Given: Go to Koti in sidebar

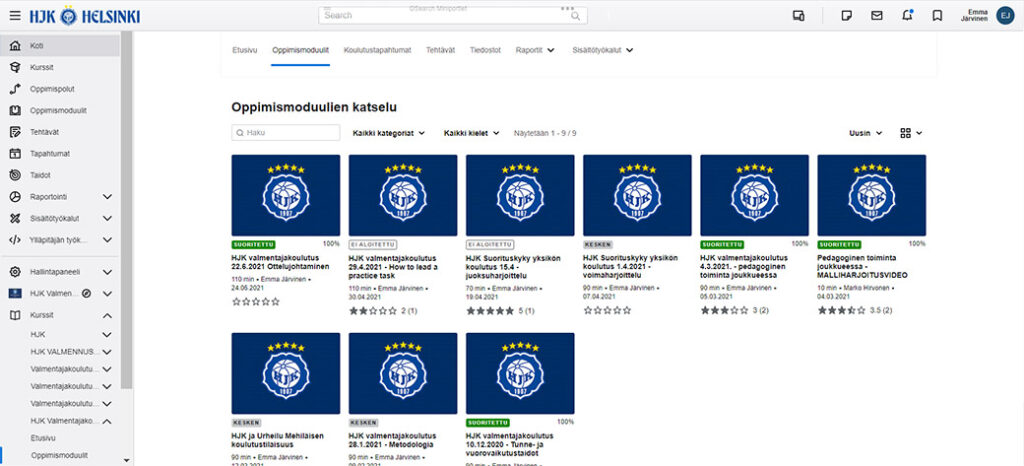Looking at the screenshot, I should 59,46.
